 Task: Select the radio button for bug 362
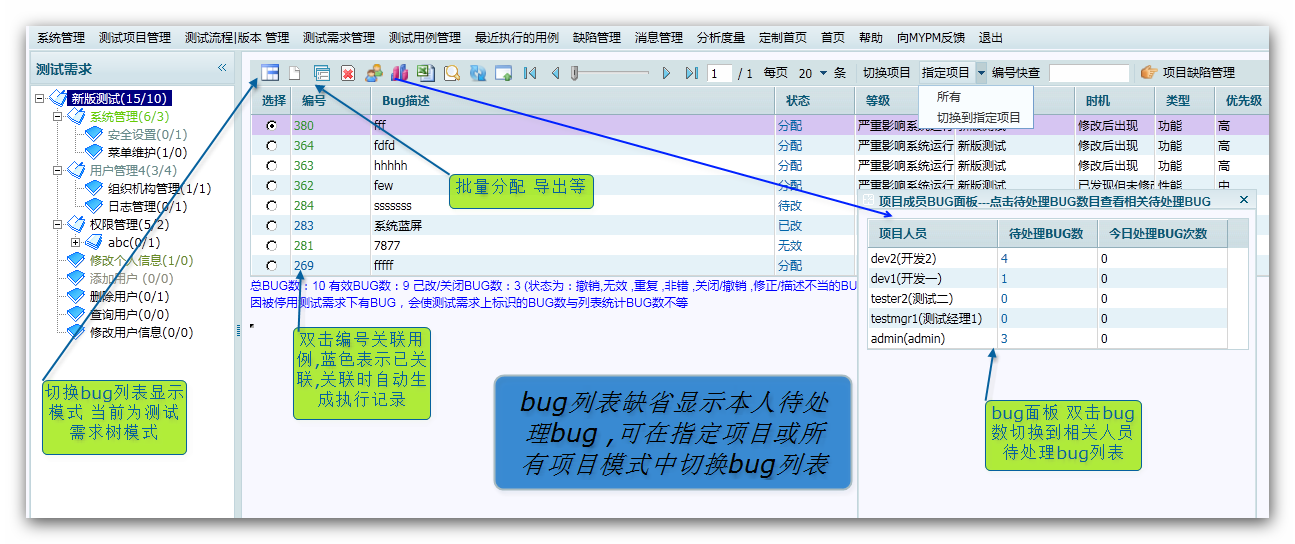271,186
